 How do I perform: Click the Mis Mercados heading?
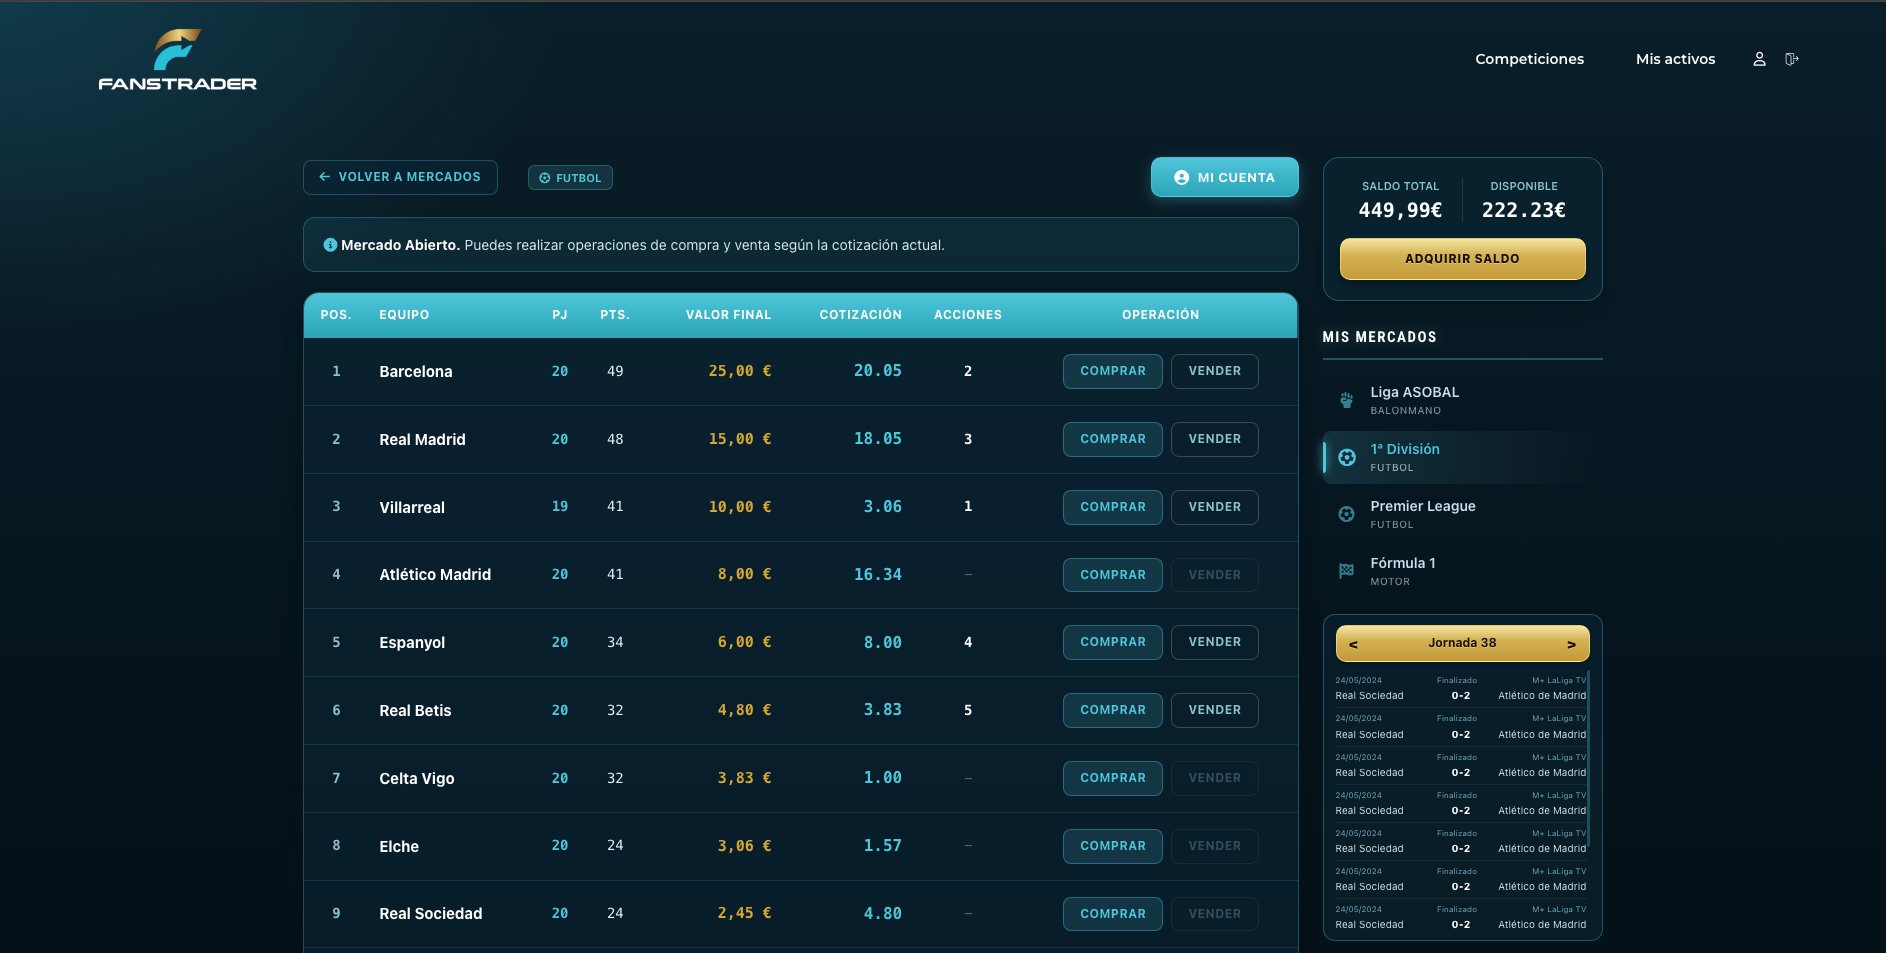point(1379,337)
